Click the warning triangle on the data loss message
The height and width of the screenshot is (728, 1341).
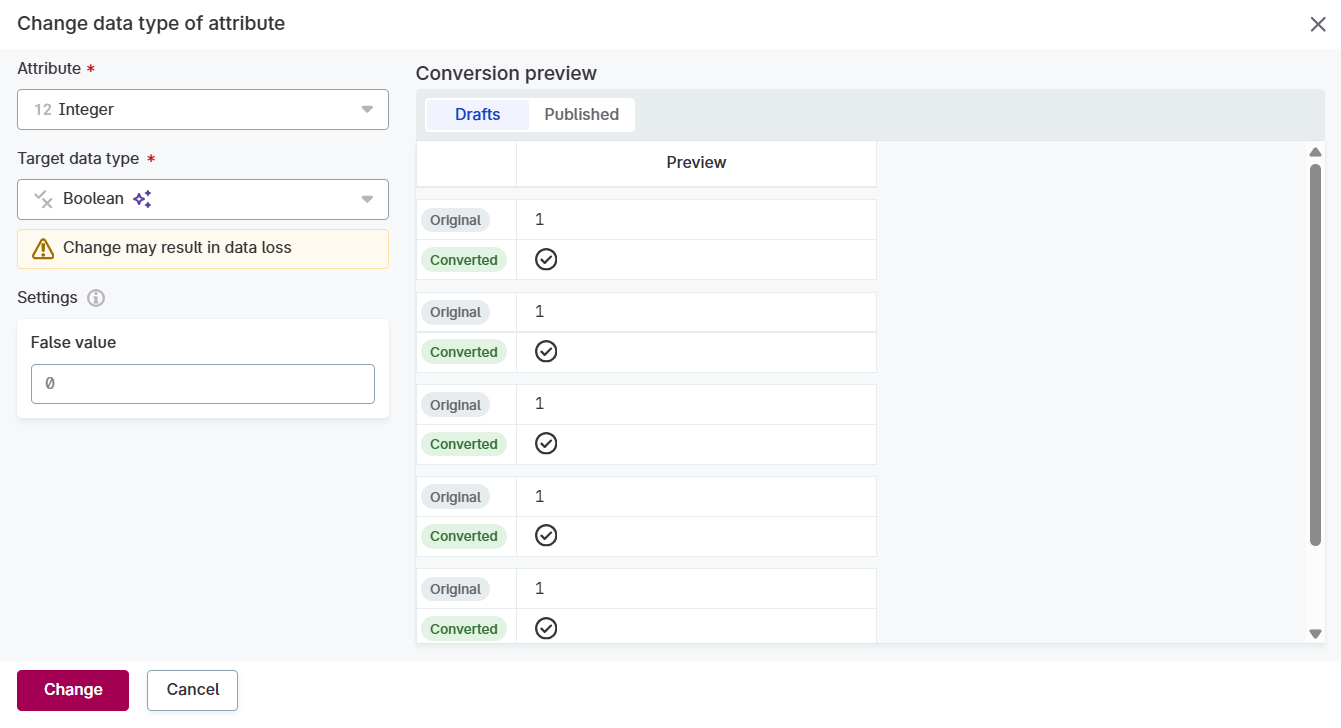point(41,248)
